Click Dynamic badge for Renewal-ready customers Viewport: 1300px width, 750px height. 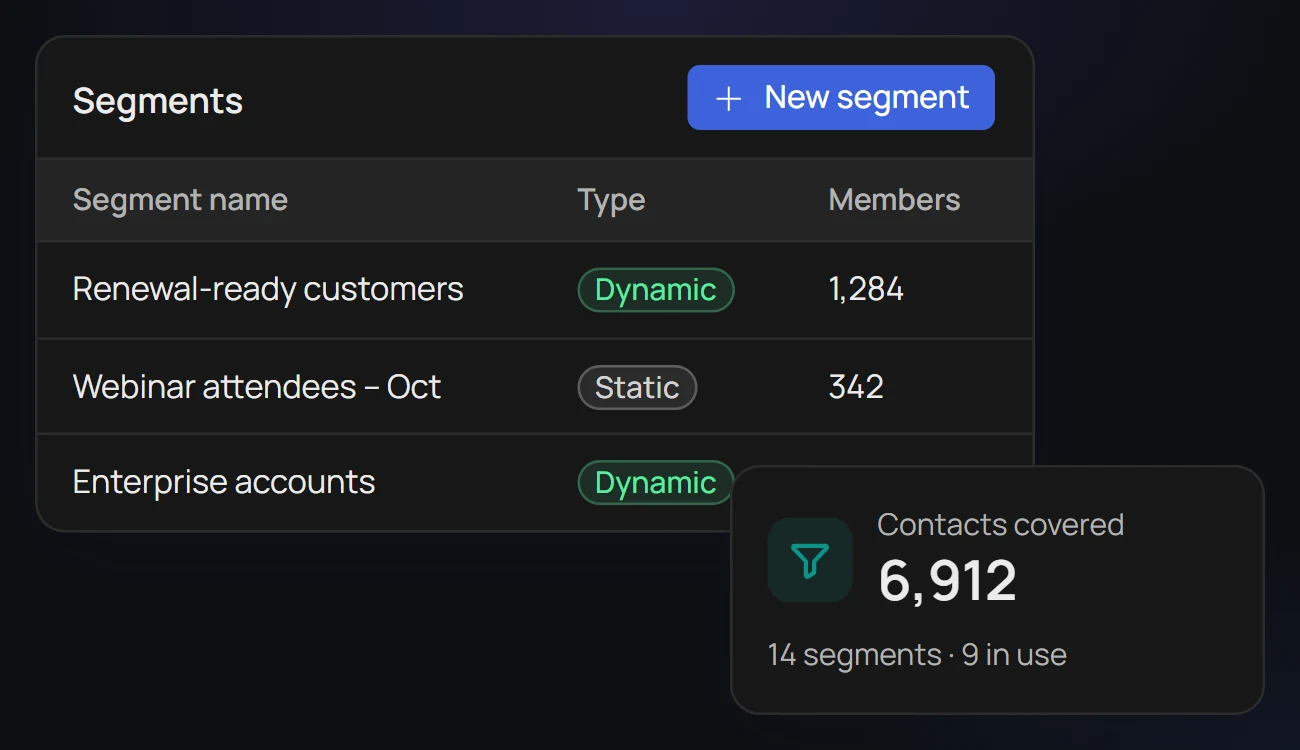(656, 290)
